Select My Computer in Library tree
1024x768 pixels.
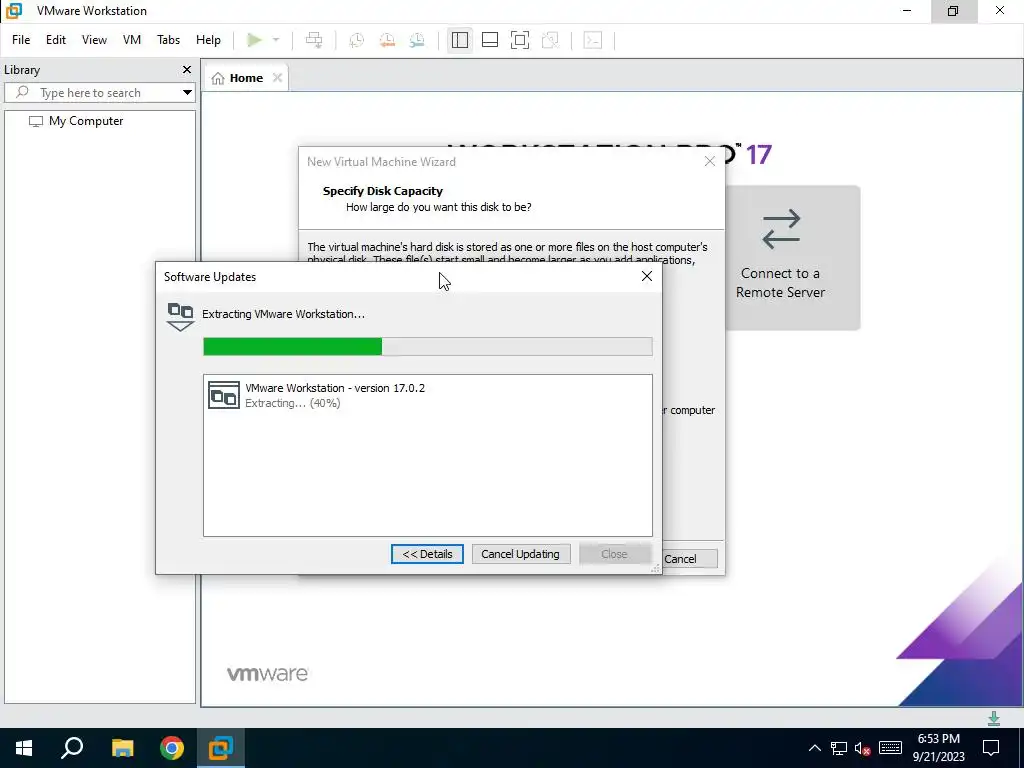(x=76, y=121)
